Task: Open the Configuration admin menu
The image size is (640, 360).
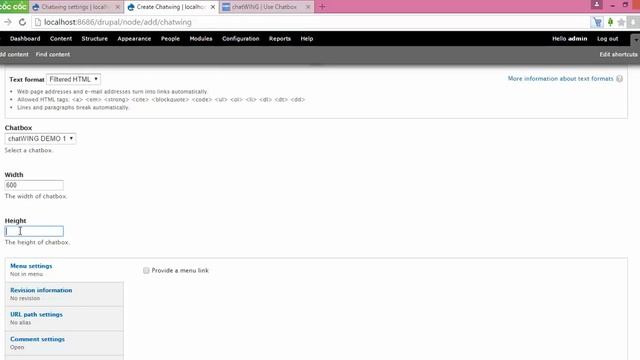Action: point(240,39)
